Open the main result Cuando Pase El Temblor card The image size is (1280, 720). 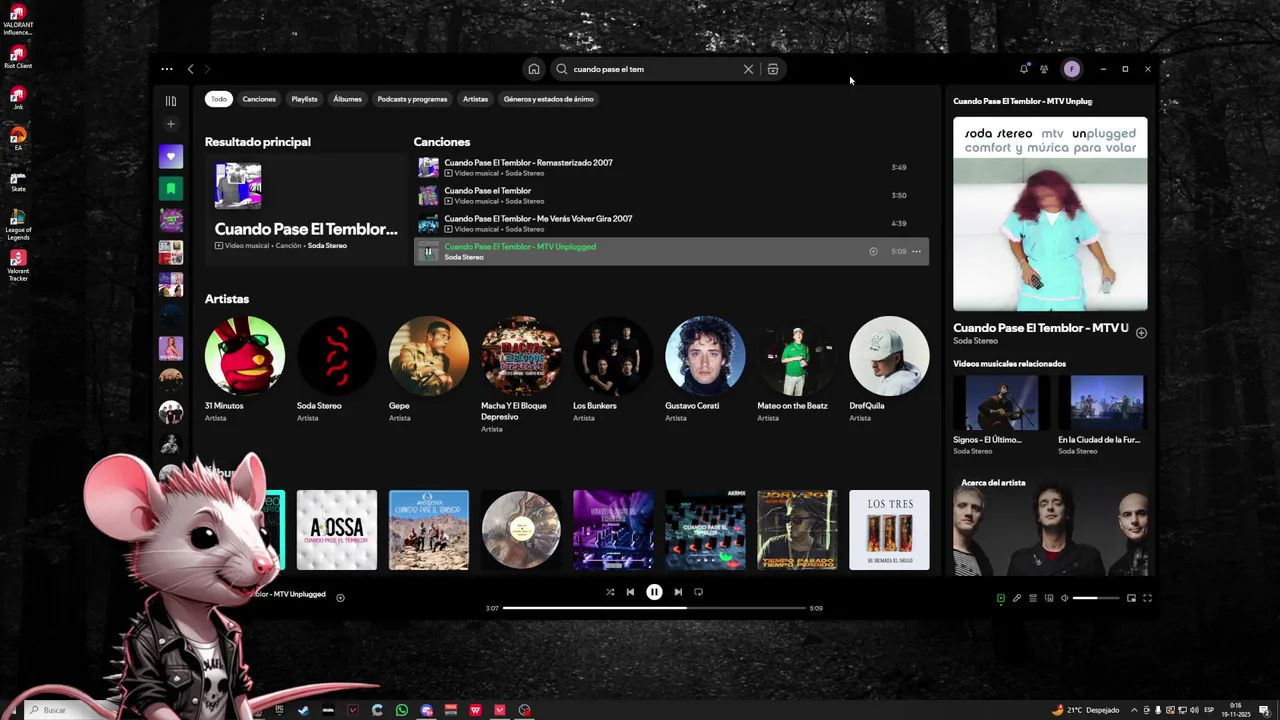pos(305,207)
